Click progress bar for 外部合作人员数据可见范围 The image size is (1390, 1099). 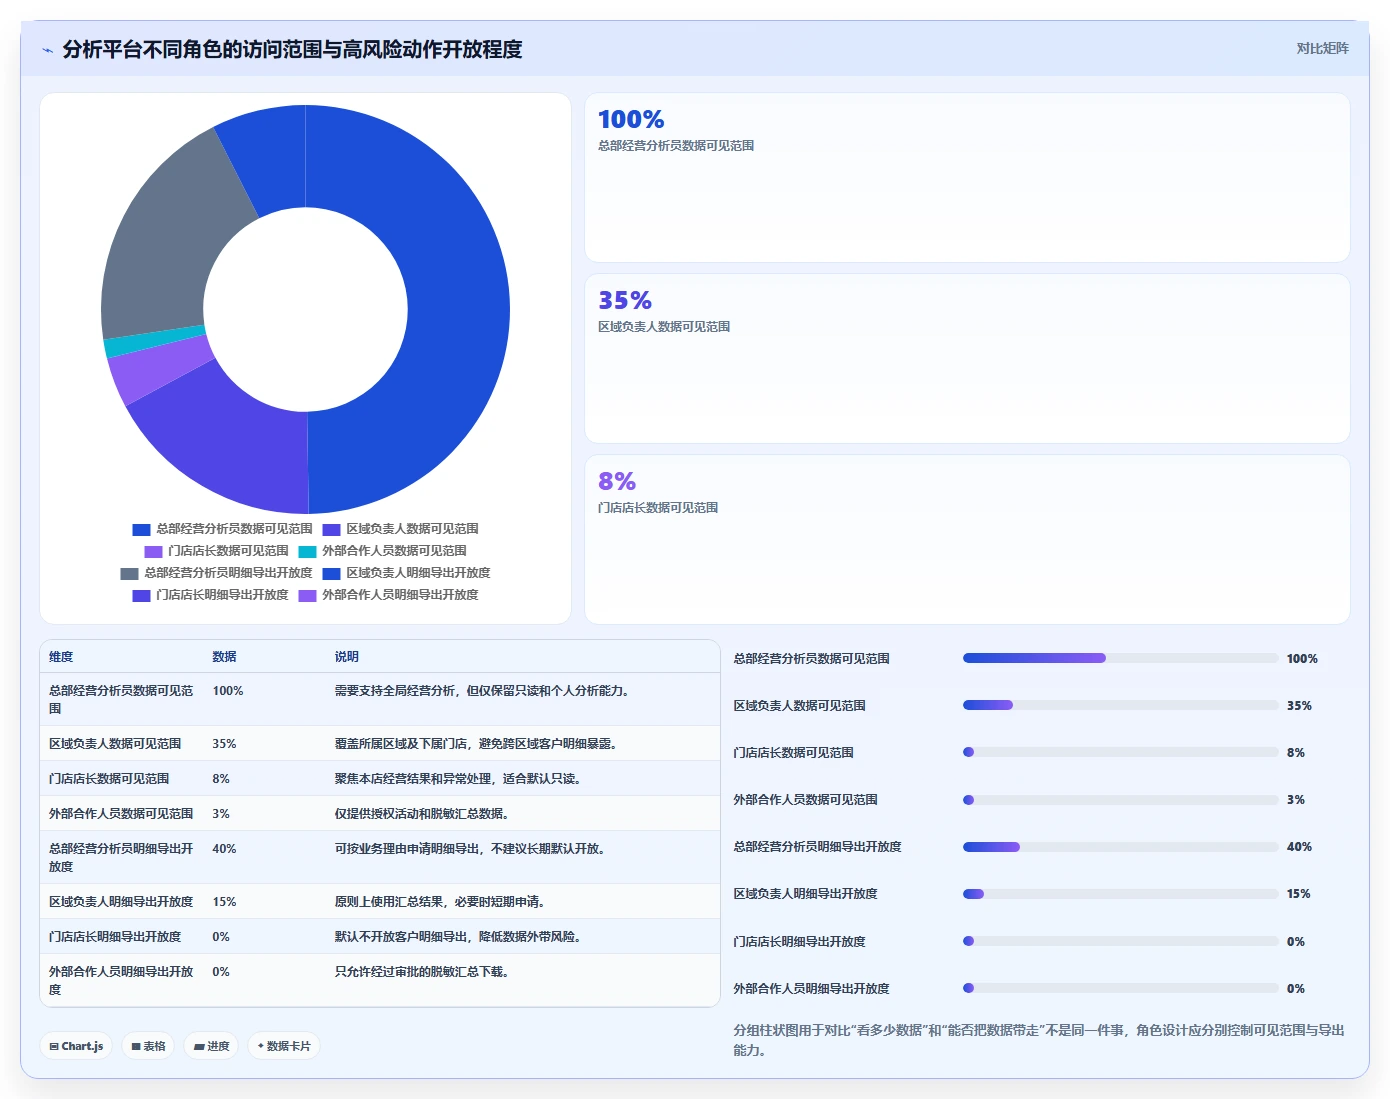click(1120, 800)
